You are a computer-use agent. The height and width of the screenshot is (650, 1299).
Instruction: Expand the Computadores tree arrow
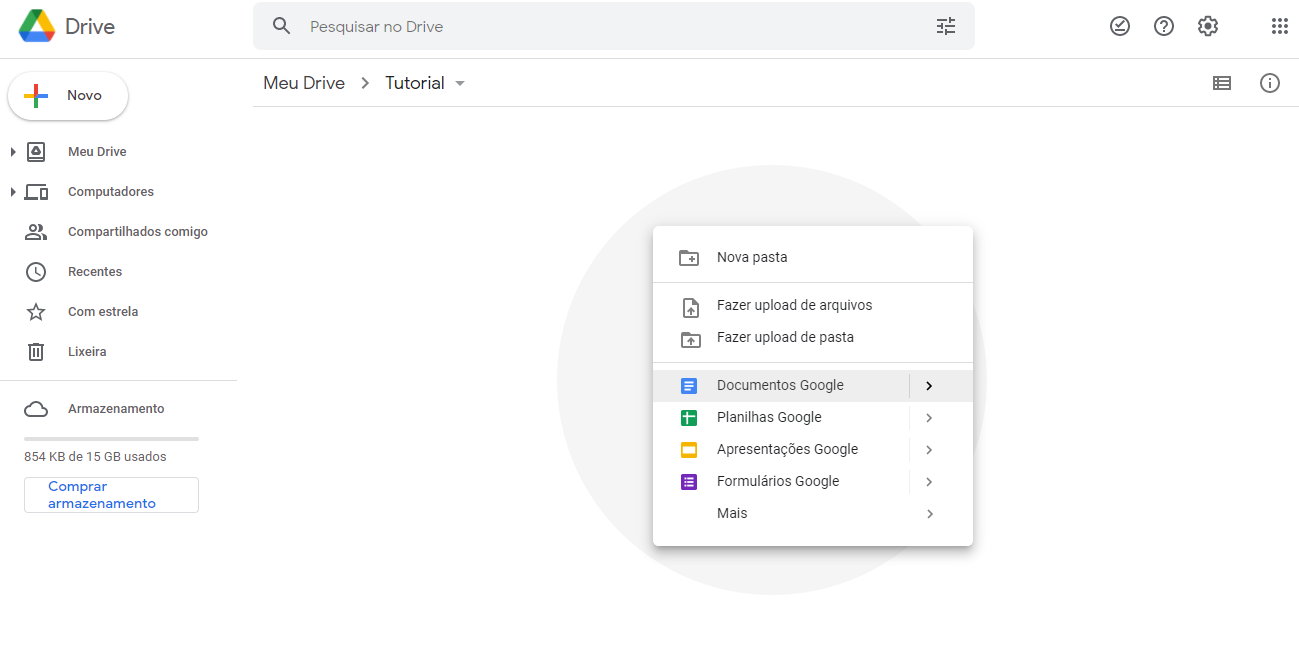tap(13, 192)
